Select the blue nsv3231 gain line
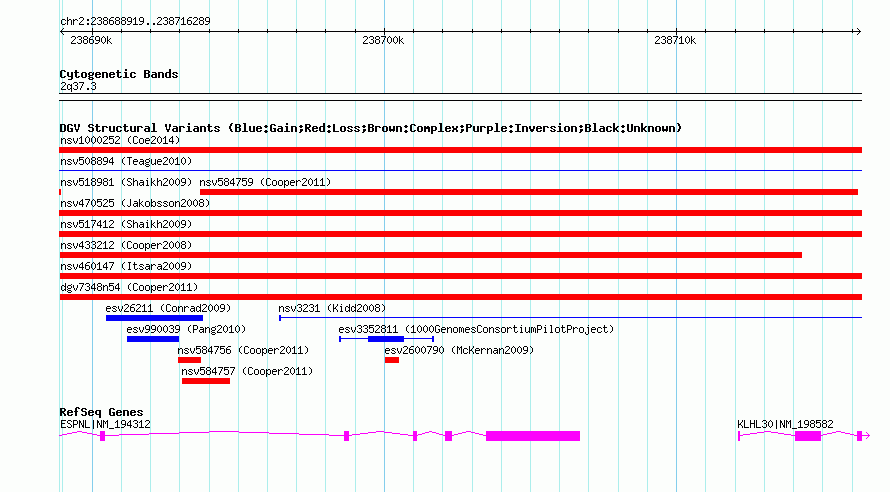The height and width of the screenshot is (492, 890). pos(570,318)
